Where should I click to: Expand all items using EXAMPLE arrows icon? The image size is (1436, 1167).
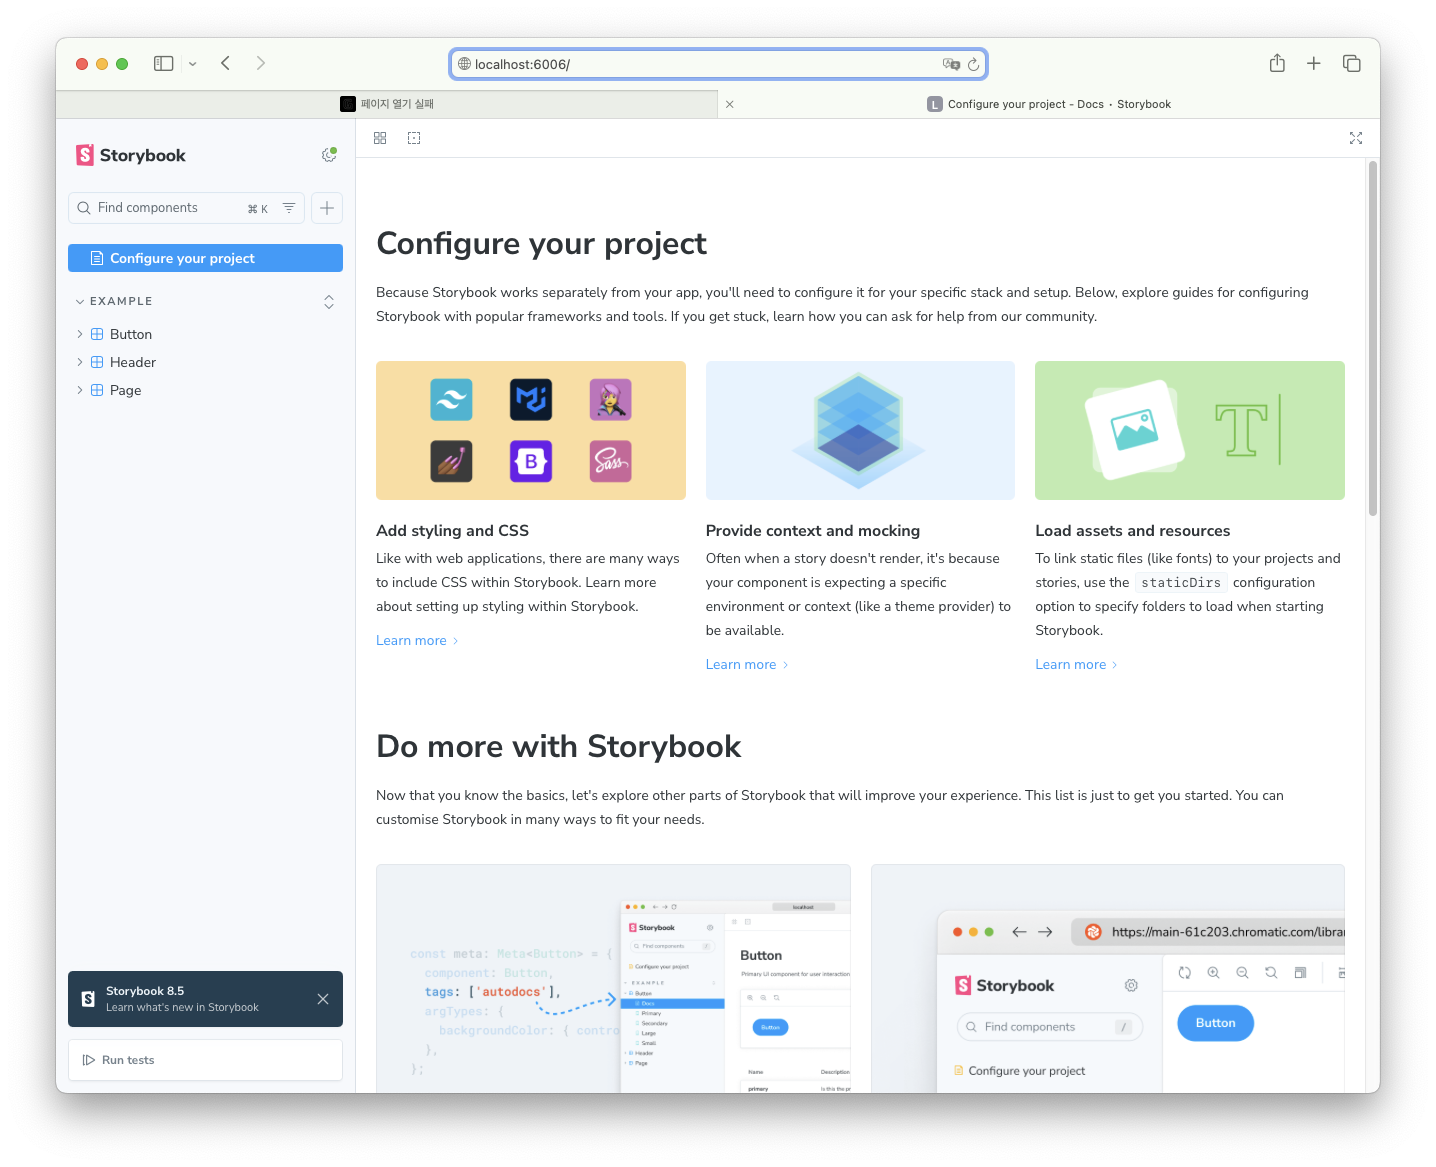[329, 301]
